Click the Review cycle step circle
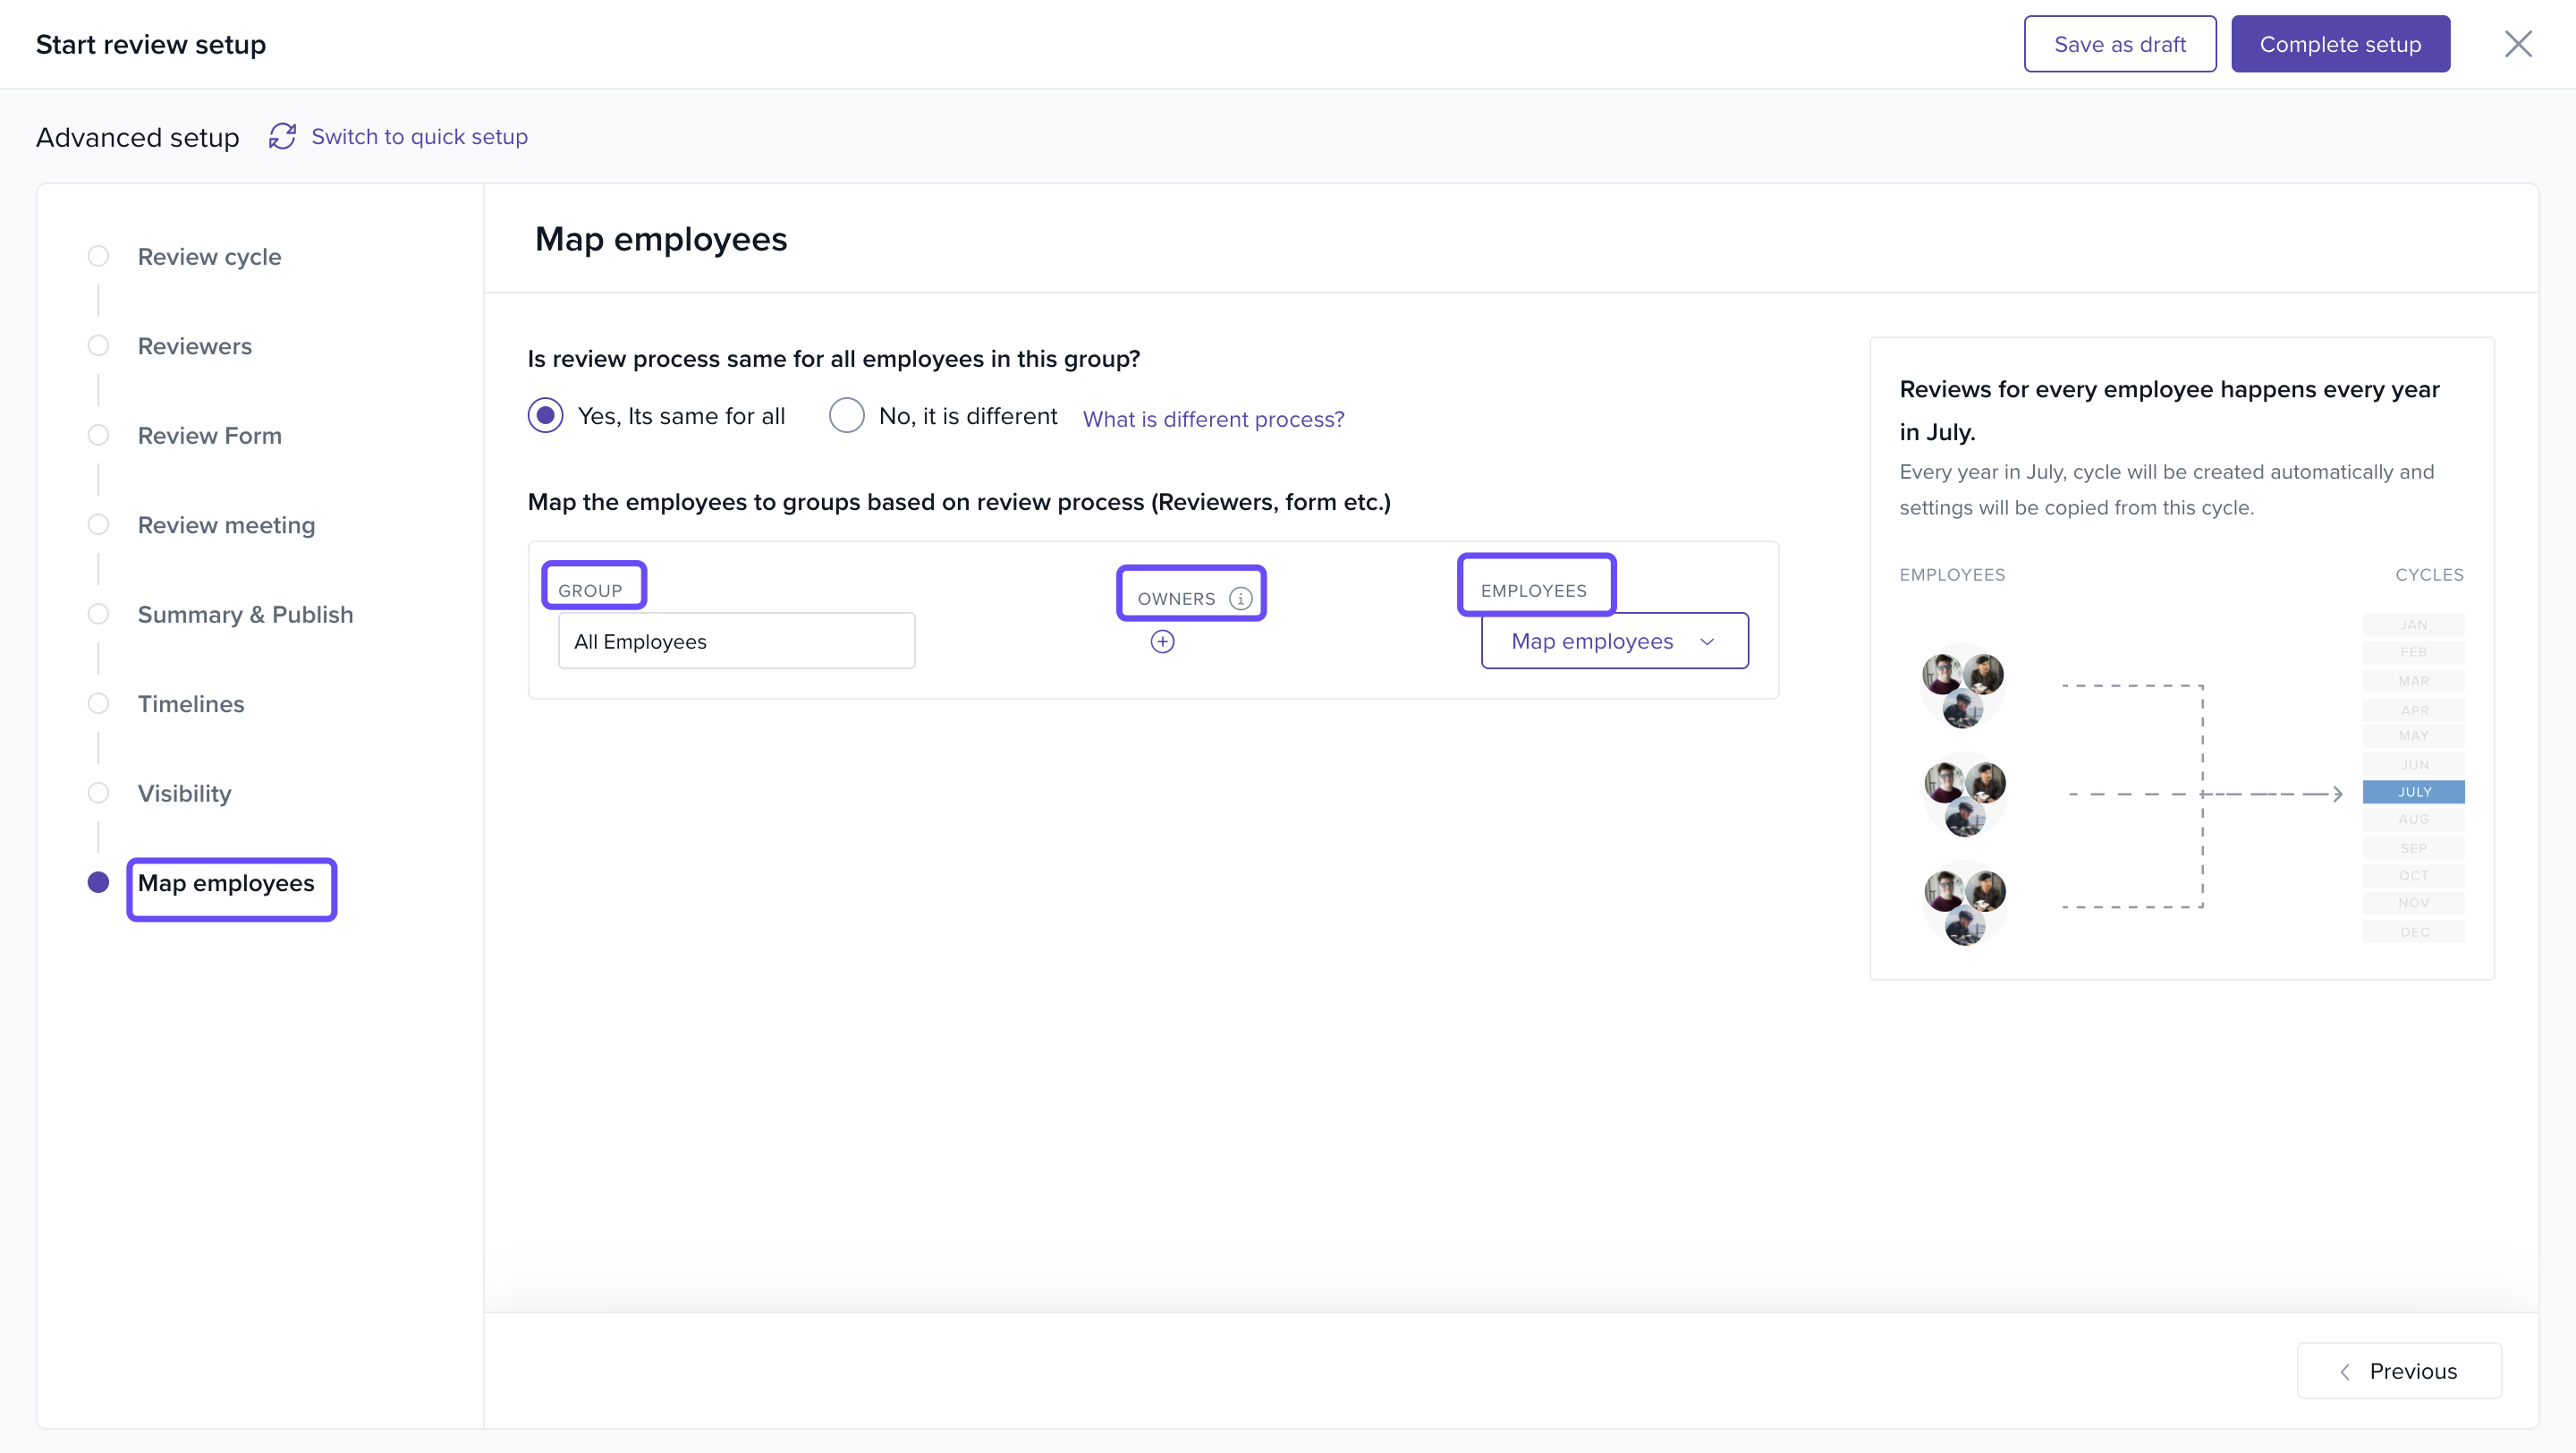The height and width of the screenshot is (1453, 2576). tap(98, 257)
